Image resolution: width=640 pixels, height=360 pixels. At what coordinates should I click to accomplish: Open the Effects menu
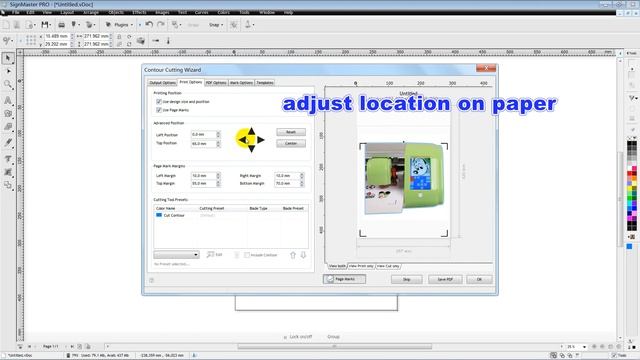(139, 13)
